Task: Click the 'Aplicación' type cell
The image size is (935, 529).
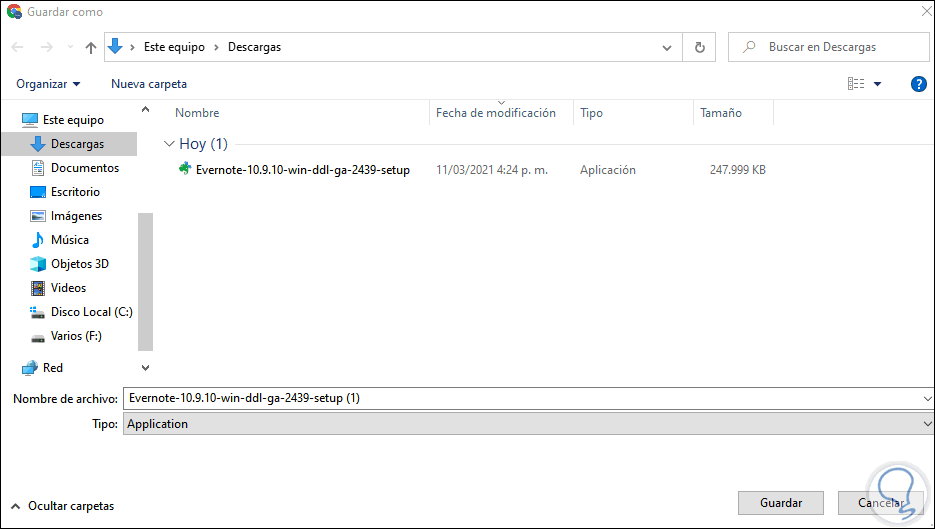Action: point(608,170)
